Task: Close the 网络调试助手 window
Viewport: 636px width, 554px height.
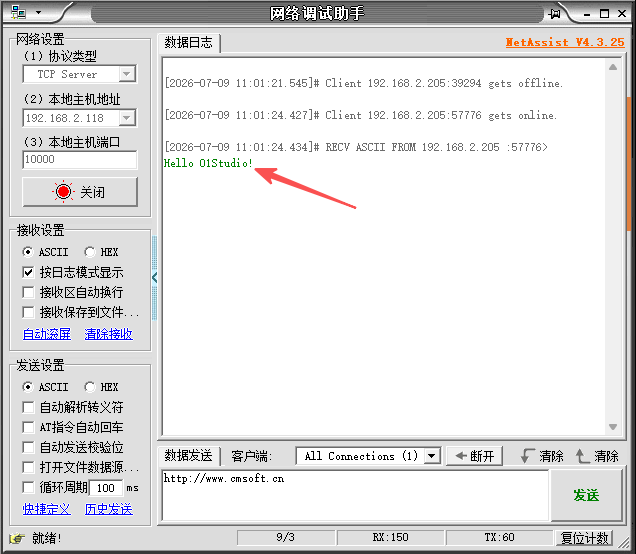Action: (622, 14)
